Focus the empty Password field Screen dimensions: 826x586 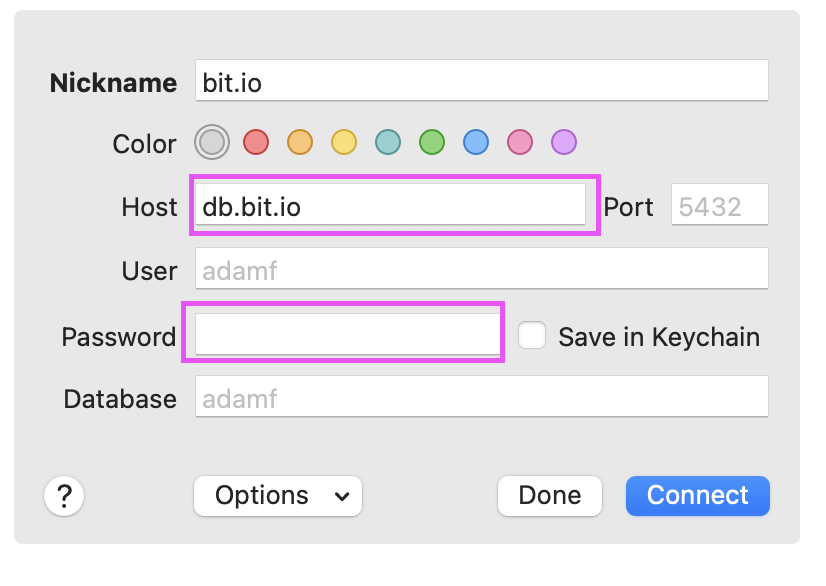(346, 334)
